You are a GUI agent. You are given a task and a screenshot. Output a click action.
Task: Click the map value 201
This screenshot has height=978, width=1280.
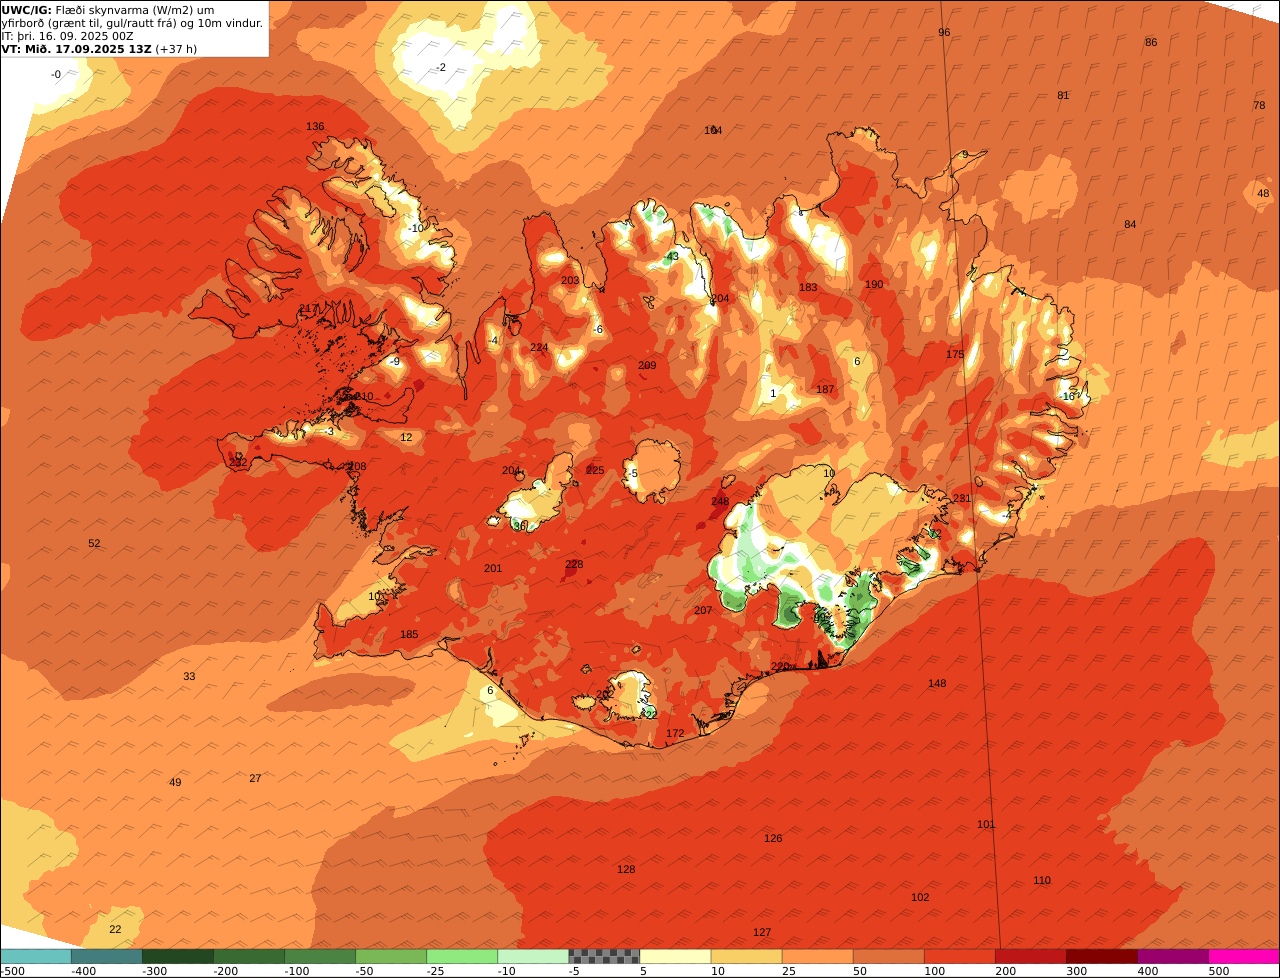click(493, 569)
